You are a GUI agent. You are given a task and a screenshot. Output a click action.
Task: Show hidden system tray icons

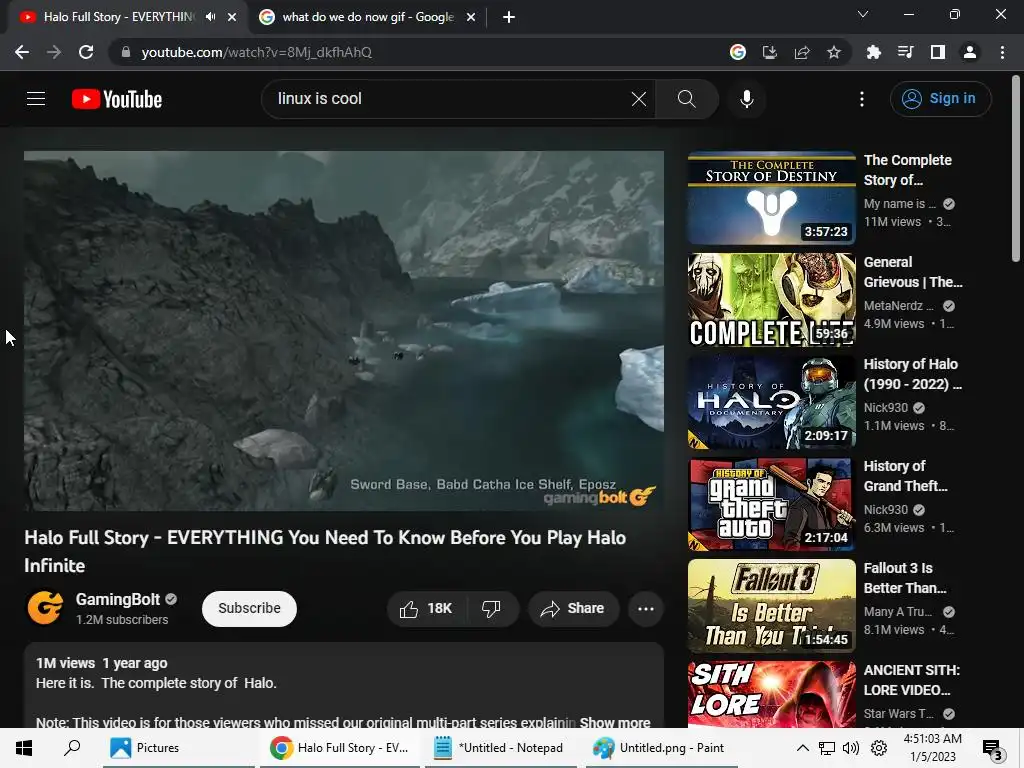coord(803,748)
